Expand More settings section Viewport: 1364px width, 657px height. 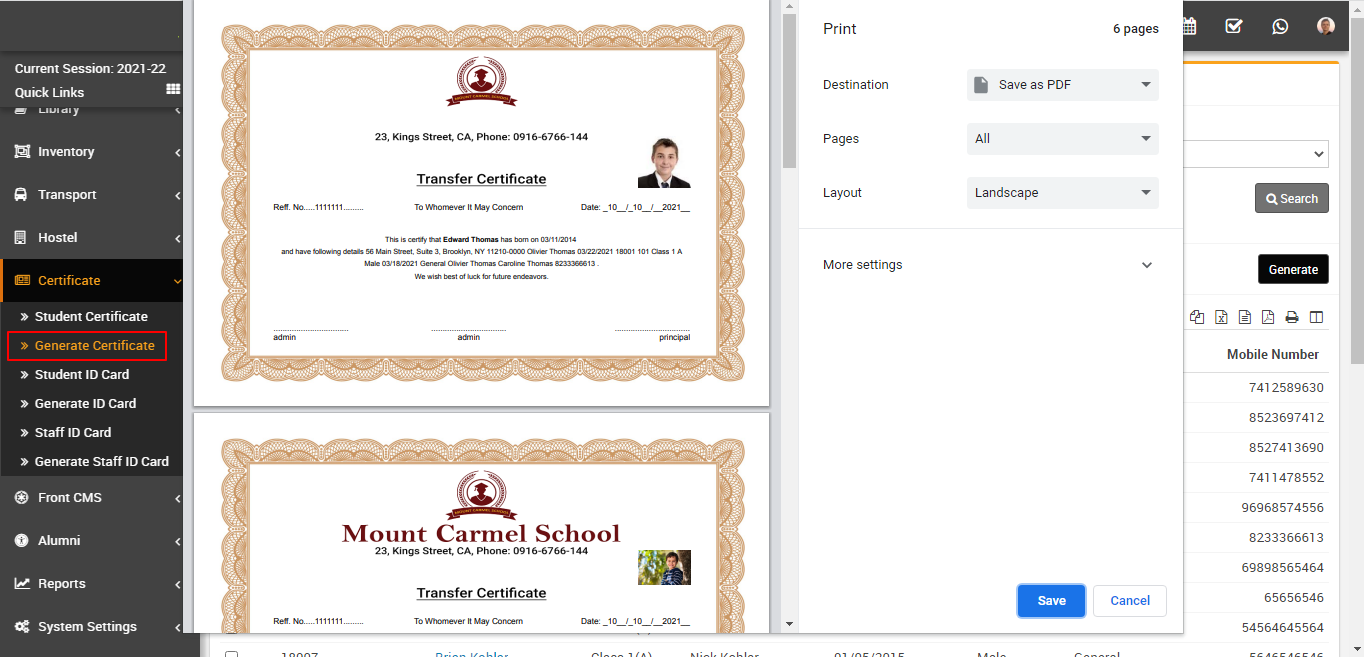[x=988, y=265]
